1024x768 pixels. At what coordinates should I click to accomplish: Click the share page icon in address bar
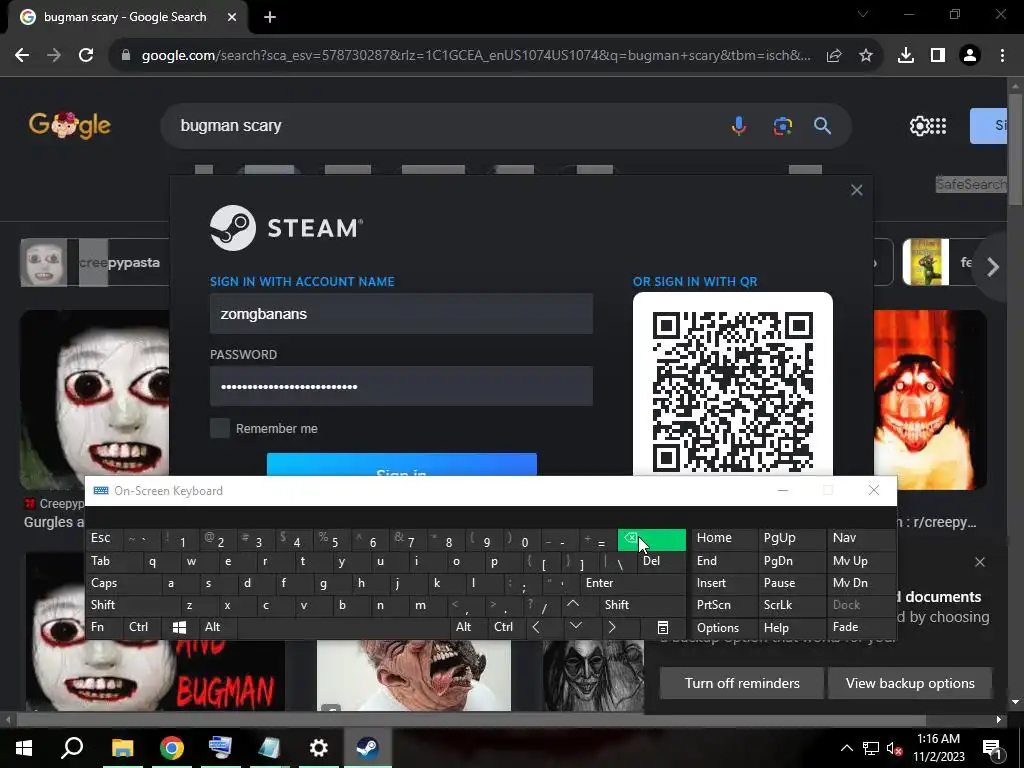(834, 56)
